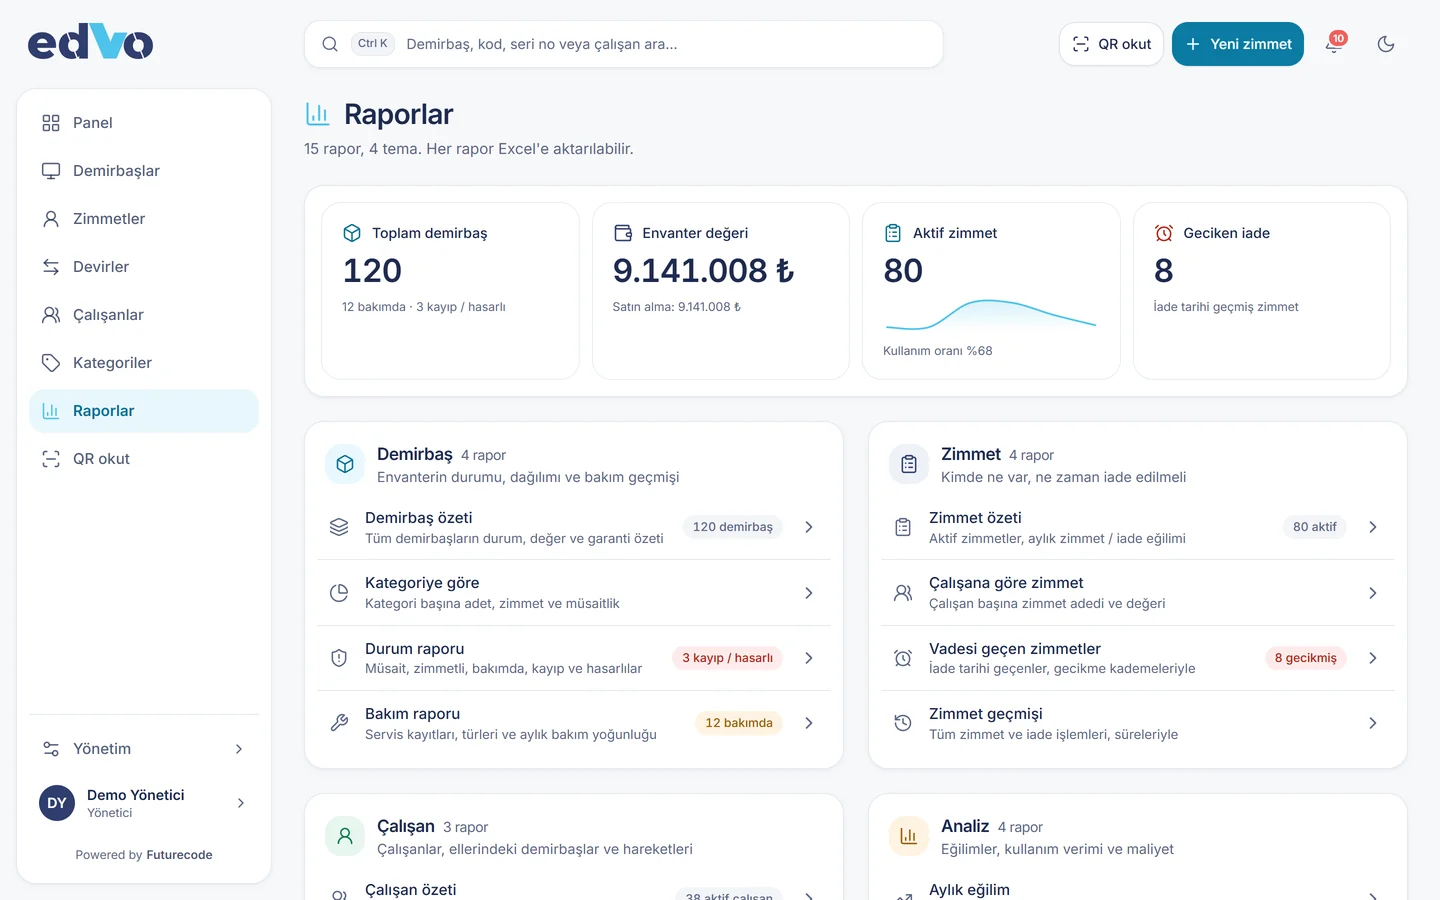Click the Demirbaş section cube icon
This screenshot has height=900, width=1440.
(x=345, y=465)
